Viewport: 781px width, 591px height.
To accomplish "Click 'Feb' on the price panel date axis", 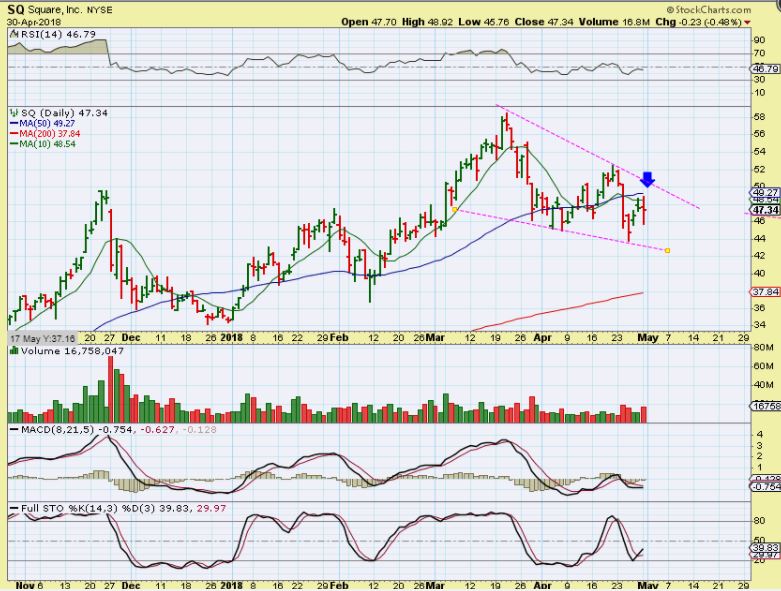I will (339, 338).
